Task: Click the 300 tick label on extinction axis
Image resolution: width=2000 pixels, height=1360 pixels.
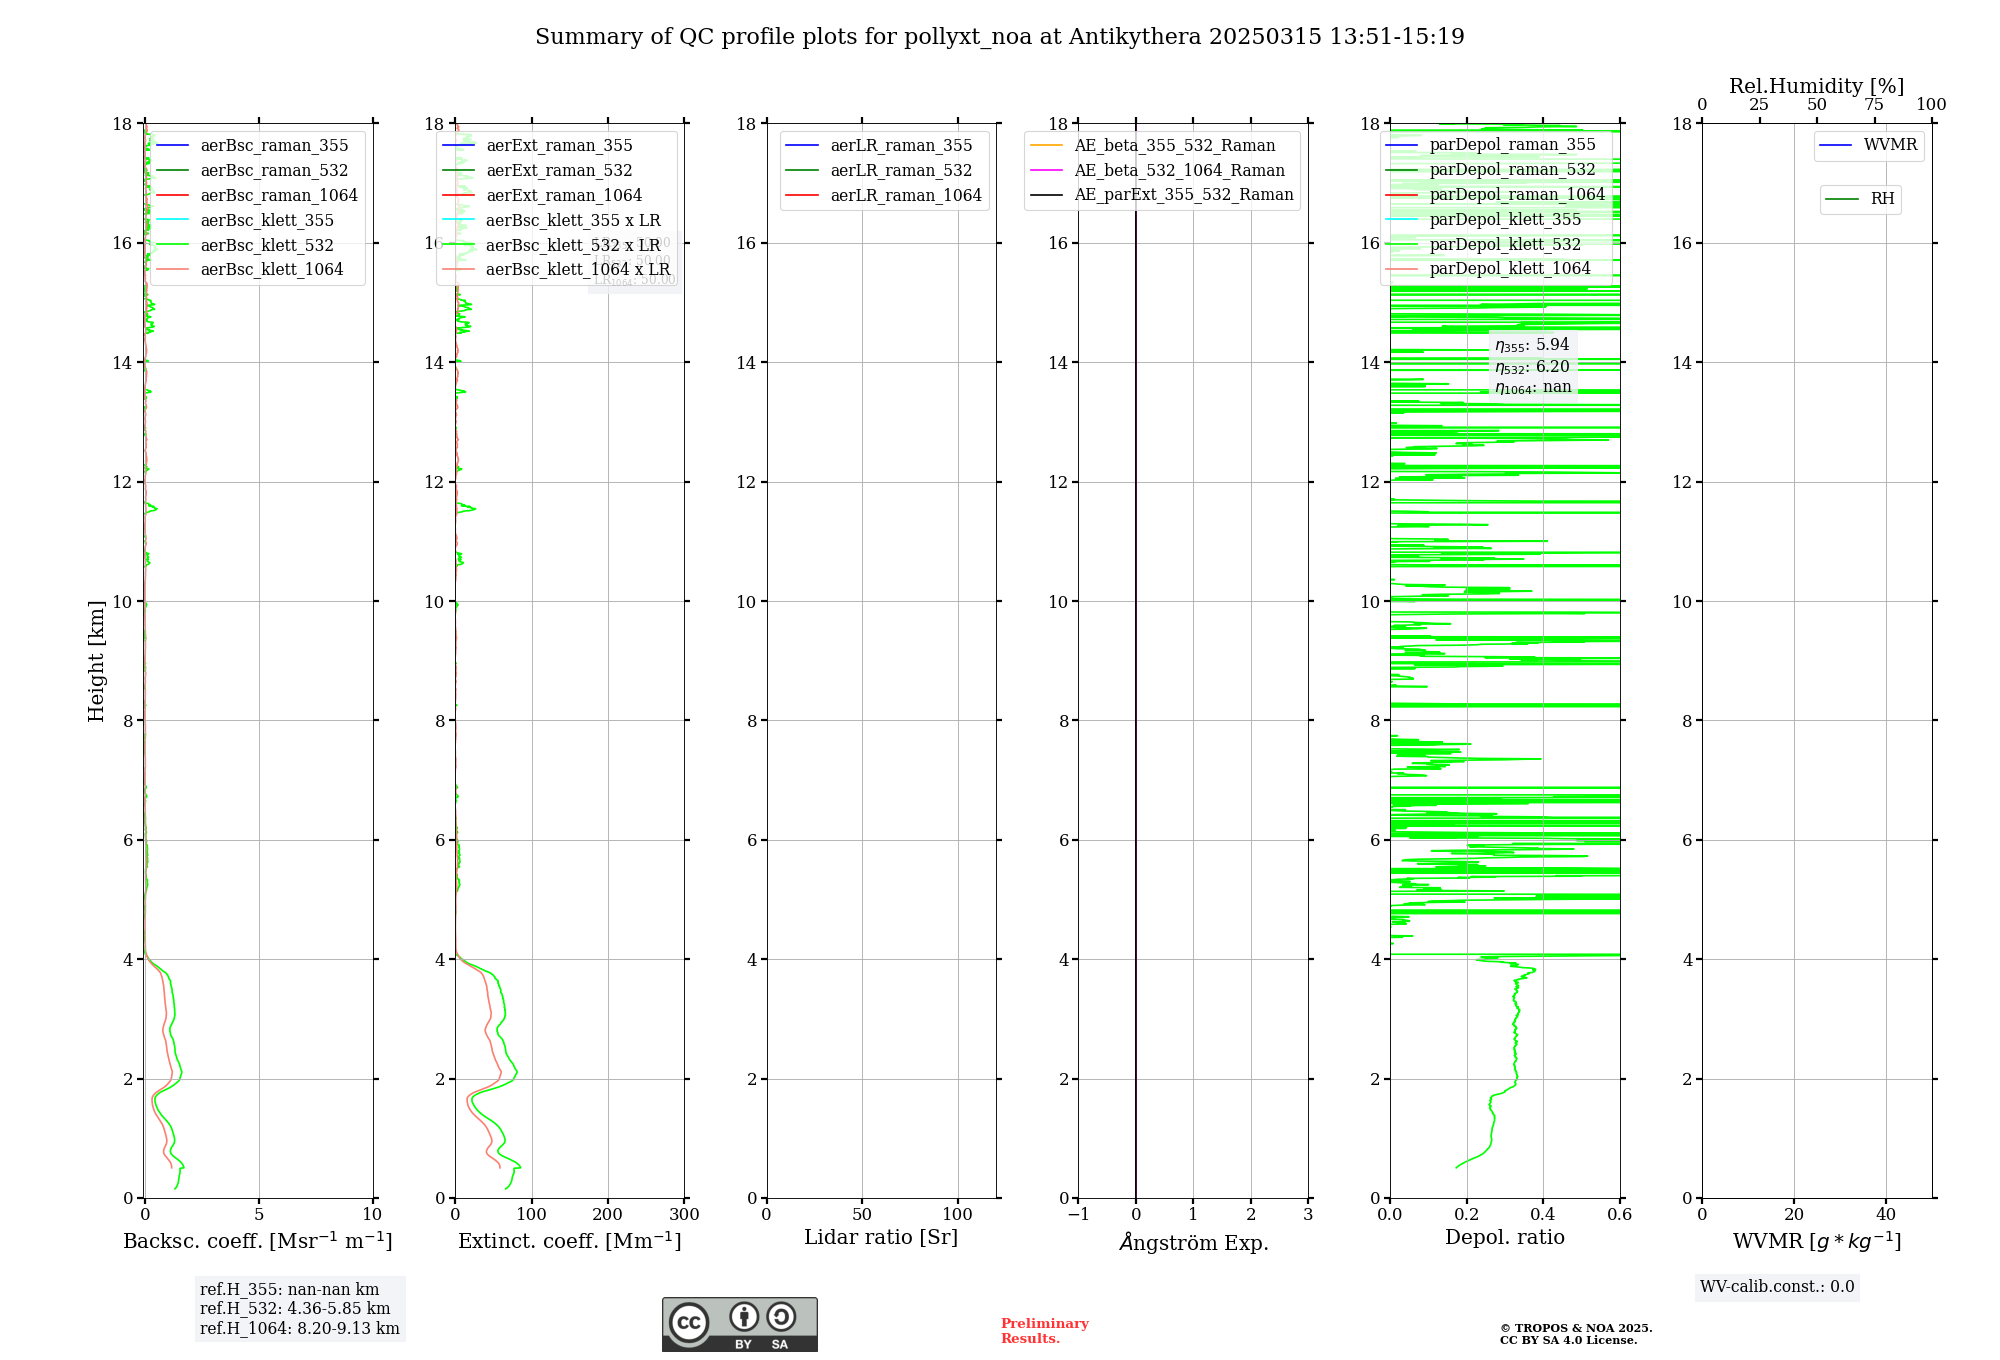Action: coord(685,1214)
